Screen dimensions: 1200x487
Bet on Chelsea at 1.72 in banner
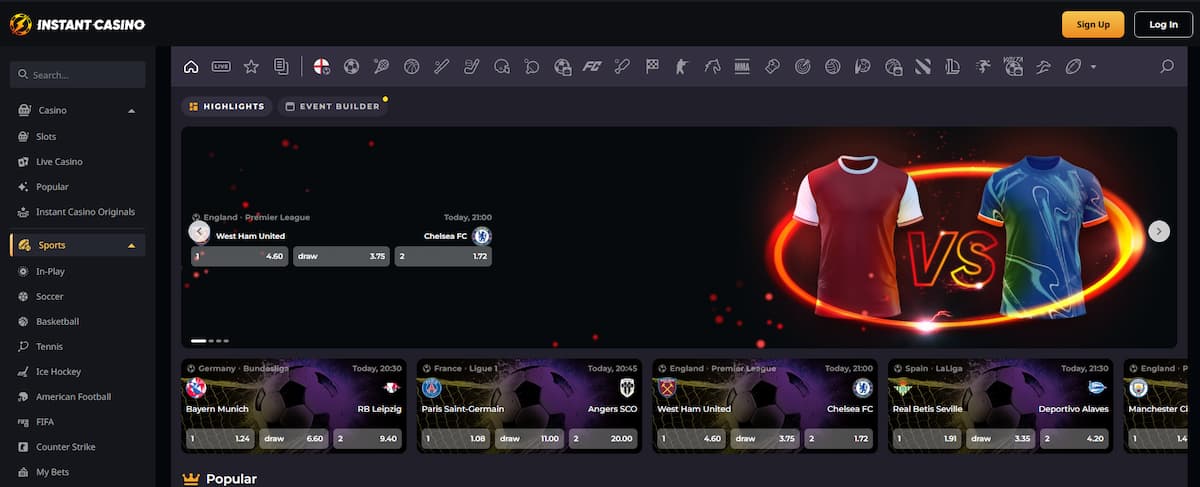[443, 256]
